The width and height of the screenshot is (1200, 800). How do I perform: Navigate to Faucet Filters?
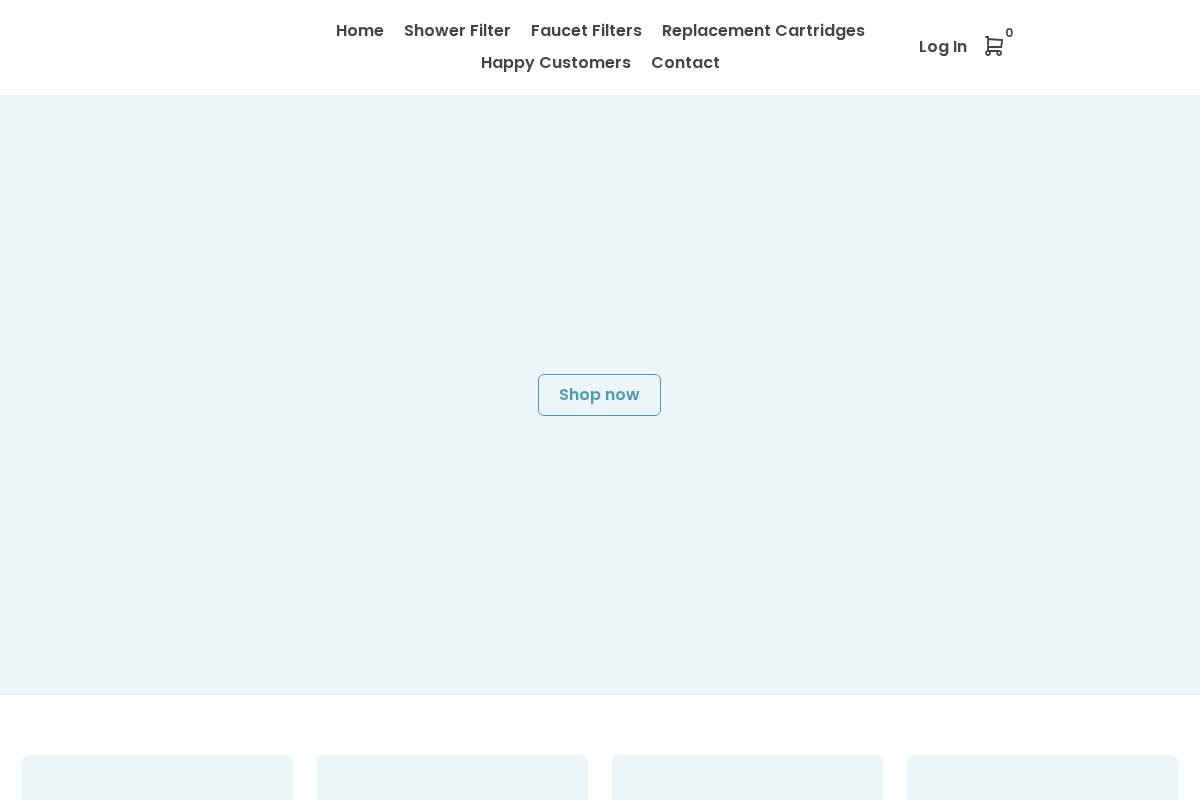(x=586, y=31)
